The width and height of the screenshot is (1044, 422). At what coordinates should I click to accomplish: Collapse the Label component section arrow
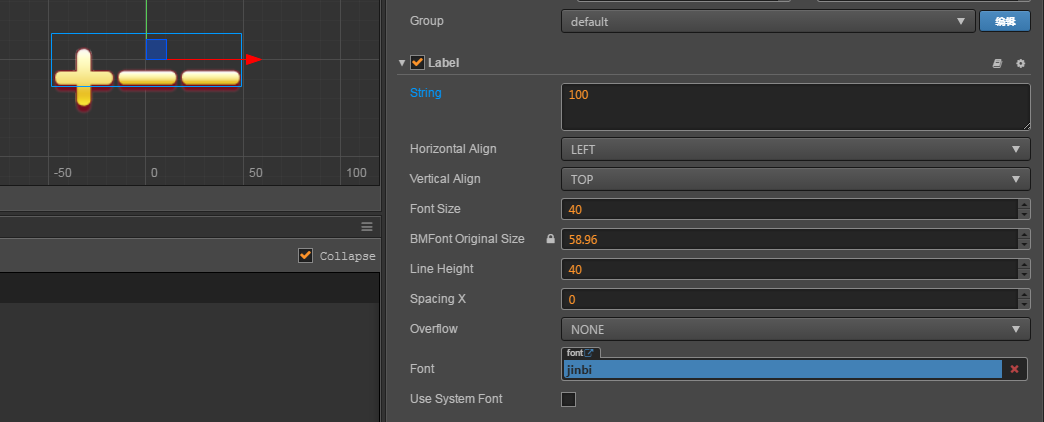point(402,63)
